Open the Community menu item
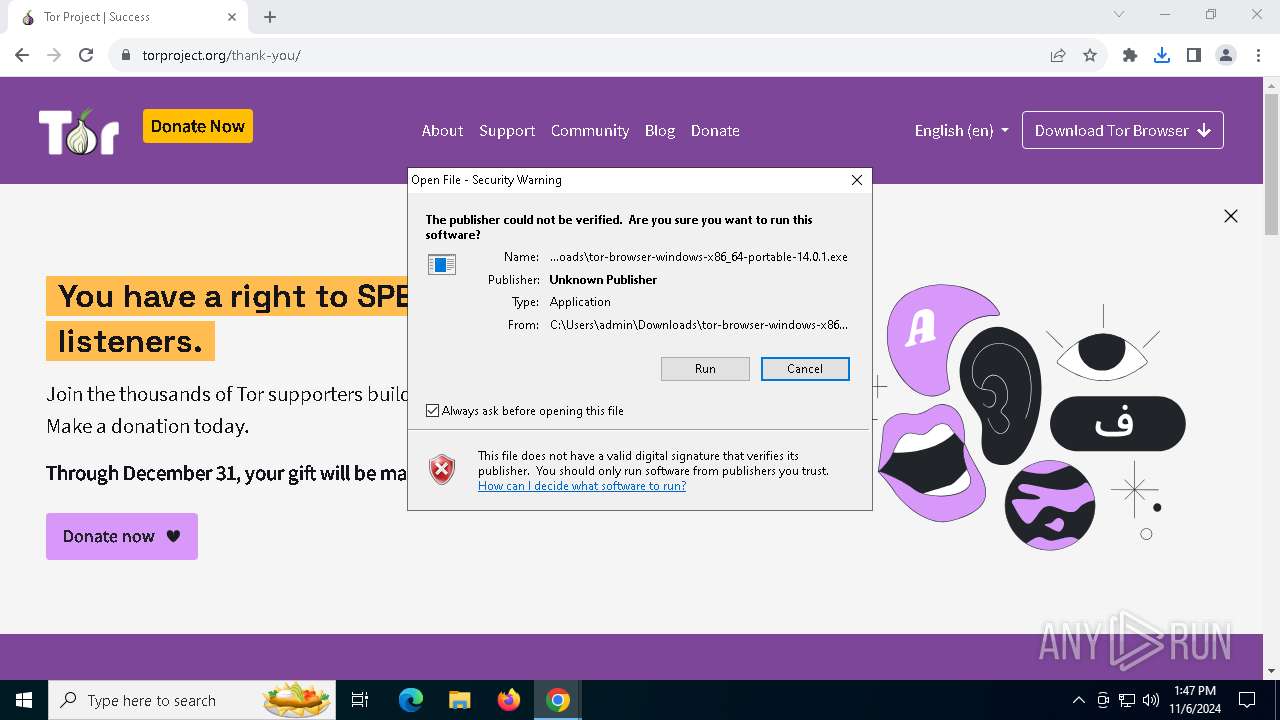 tap(590, 131)
